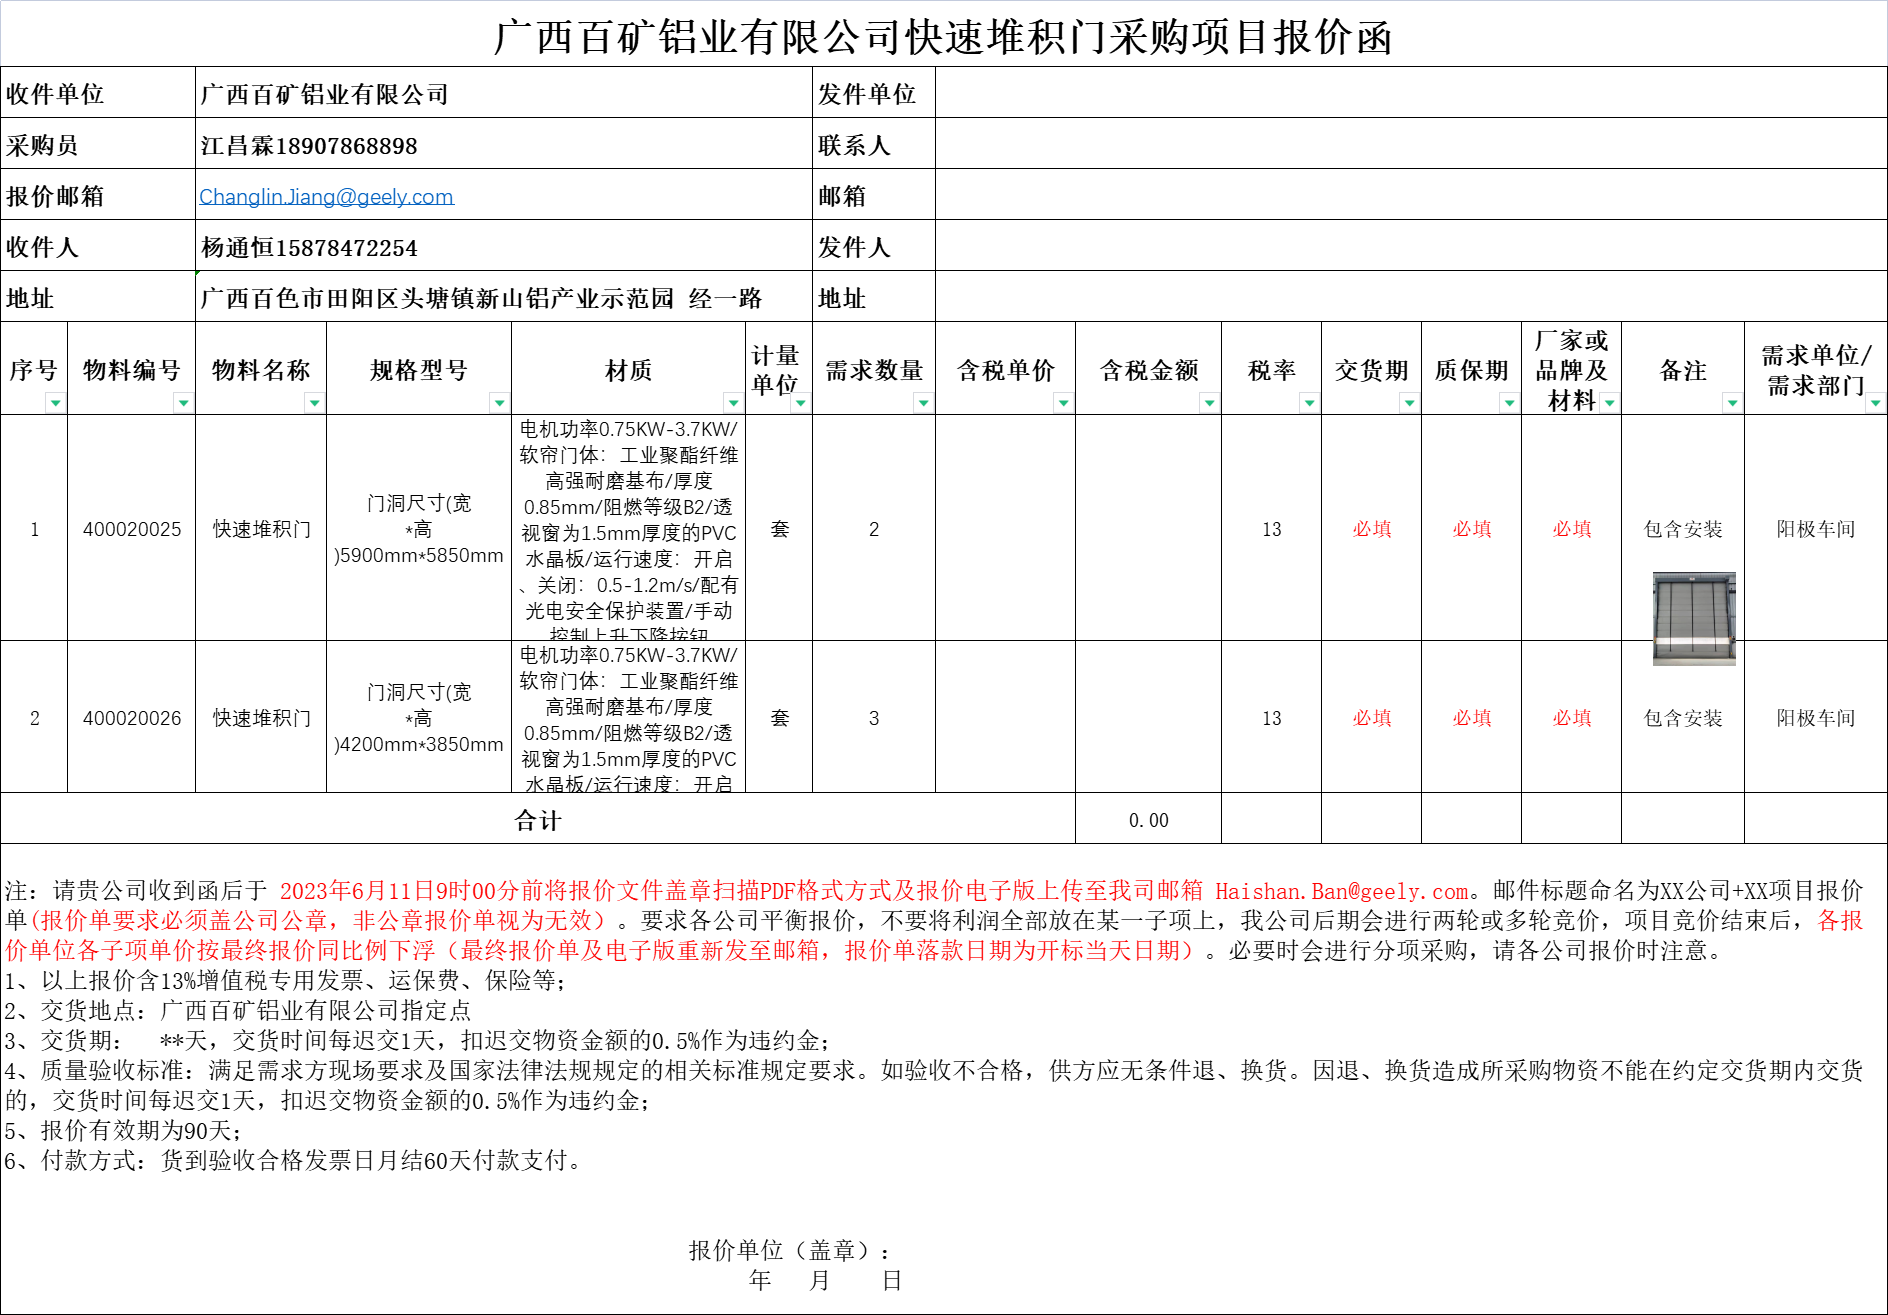Image resolution: width=1888 pixels, height=1315 pixels.
Task: Open the 质保期 column filter dropdown
Action: 1509,403
